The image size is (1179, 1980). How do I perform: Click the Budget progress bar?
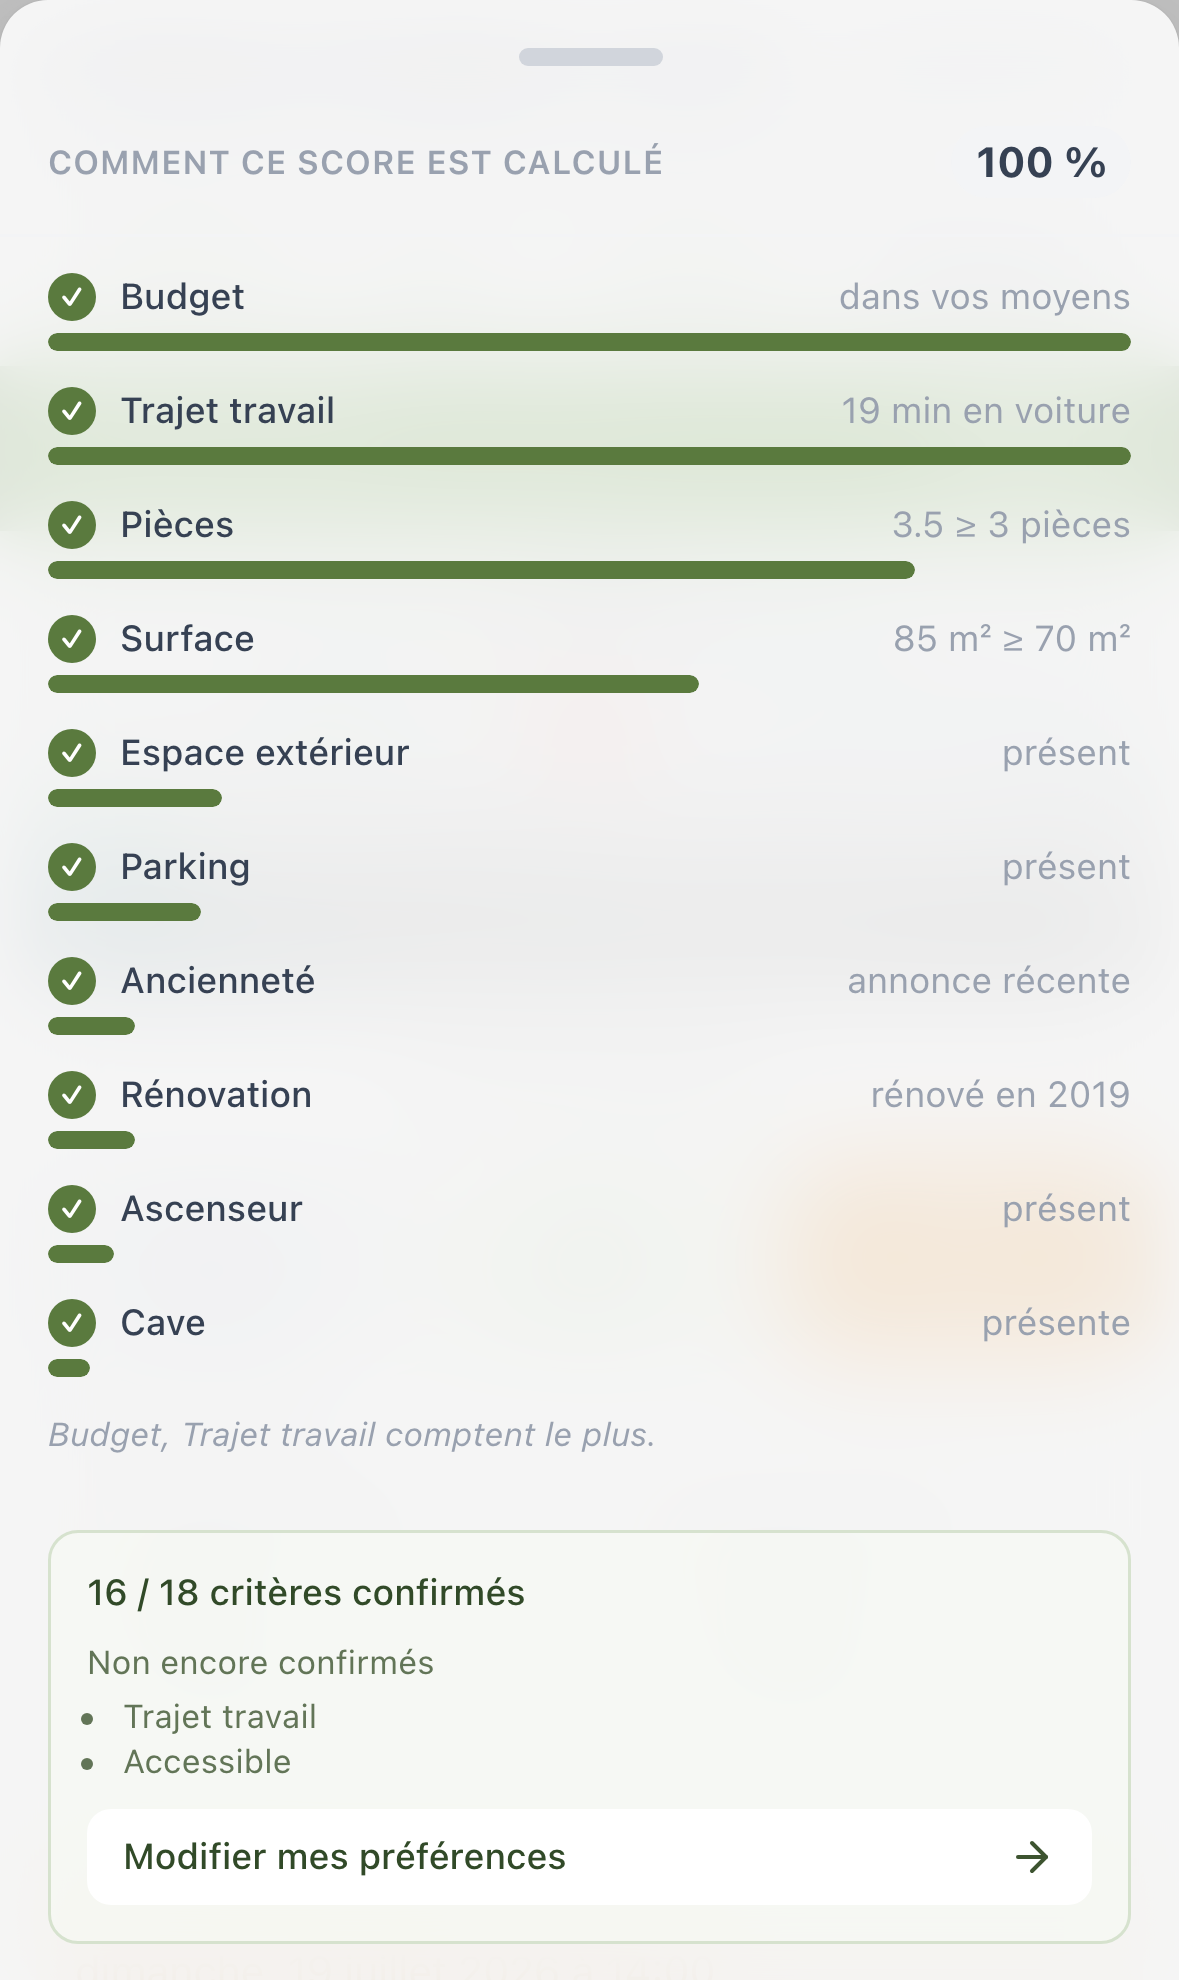[x=589, y=342]
